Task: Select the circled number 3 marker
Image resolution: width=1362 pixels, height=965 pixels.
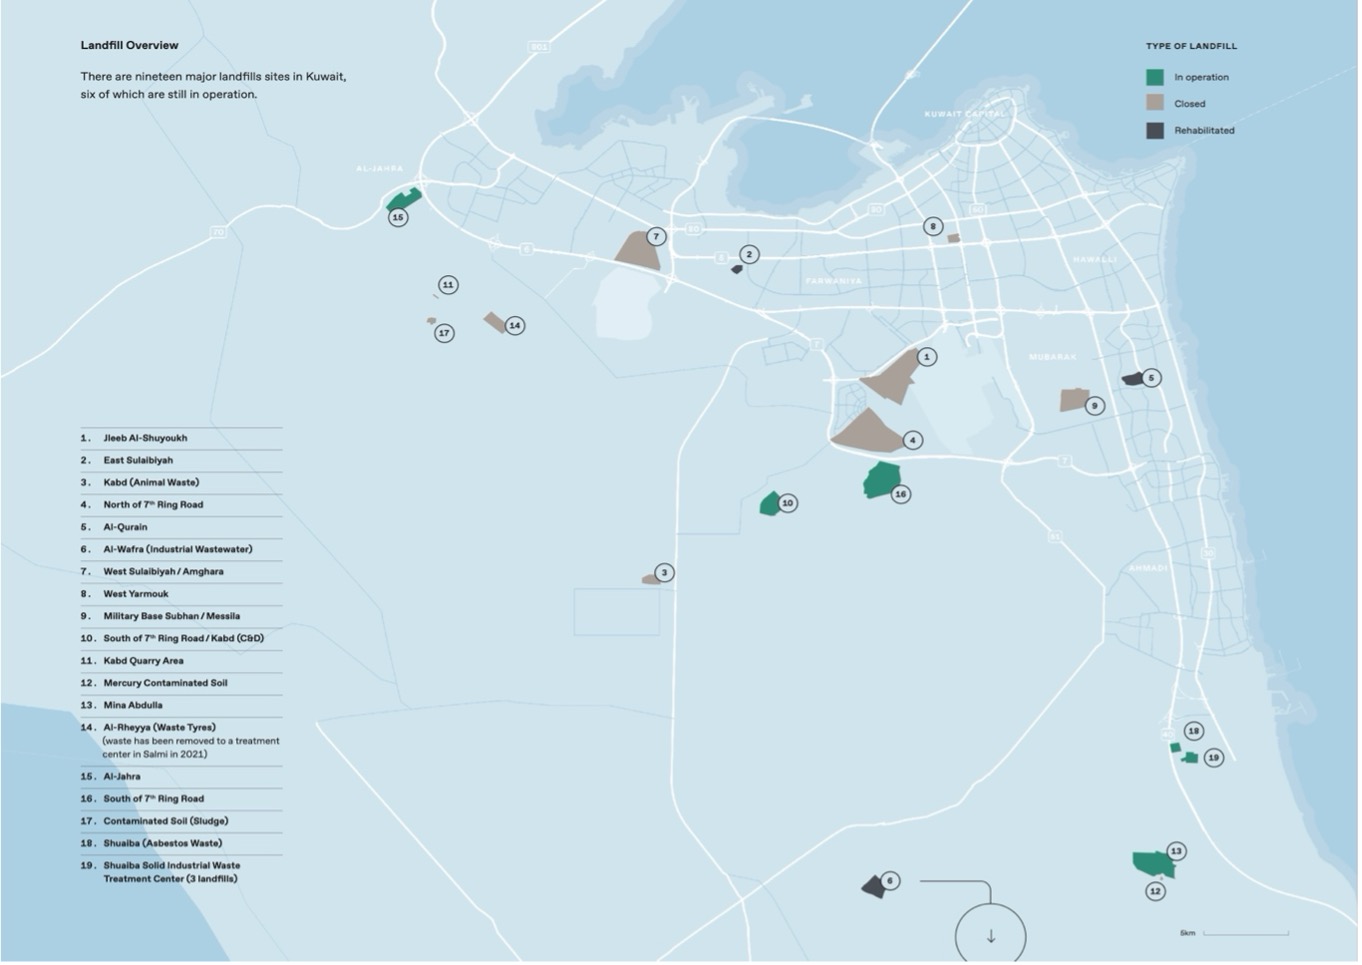Action: (x=664, y=573)
